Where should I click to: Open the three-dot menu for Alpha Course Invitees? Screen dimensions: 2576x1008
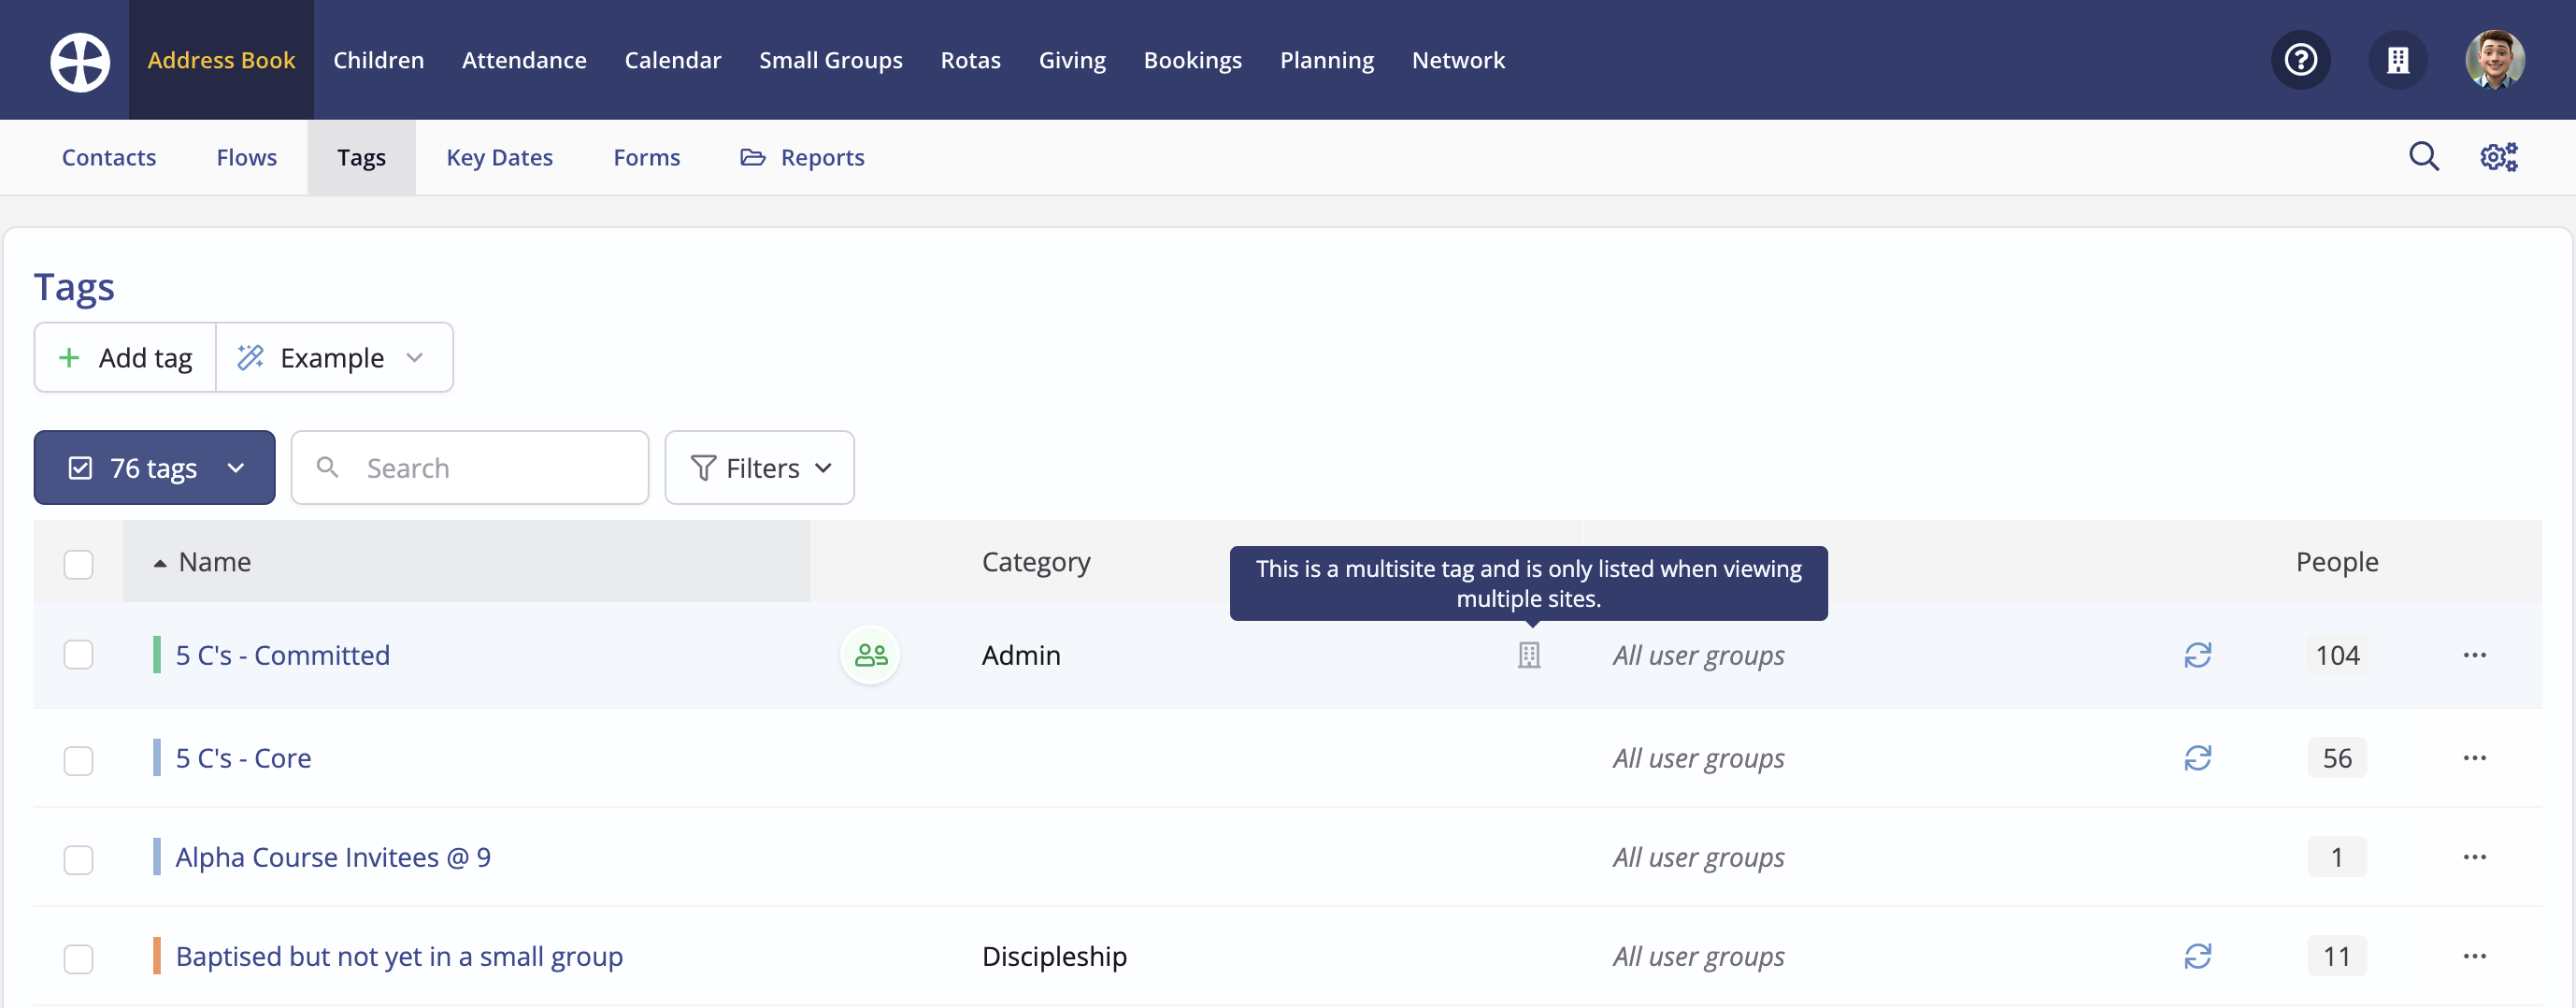(2474, 857)
